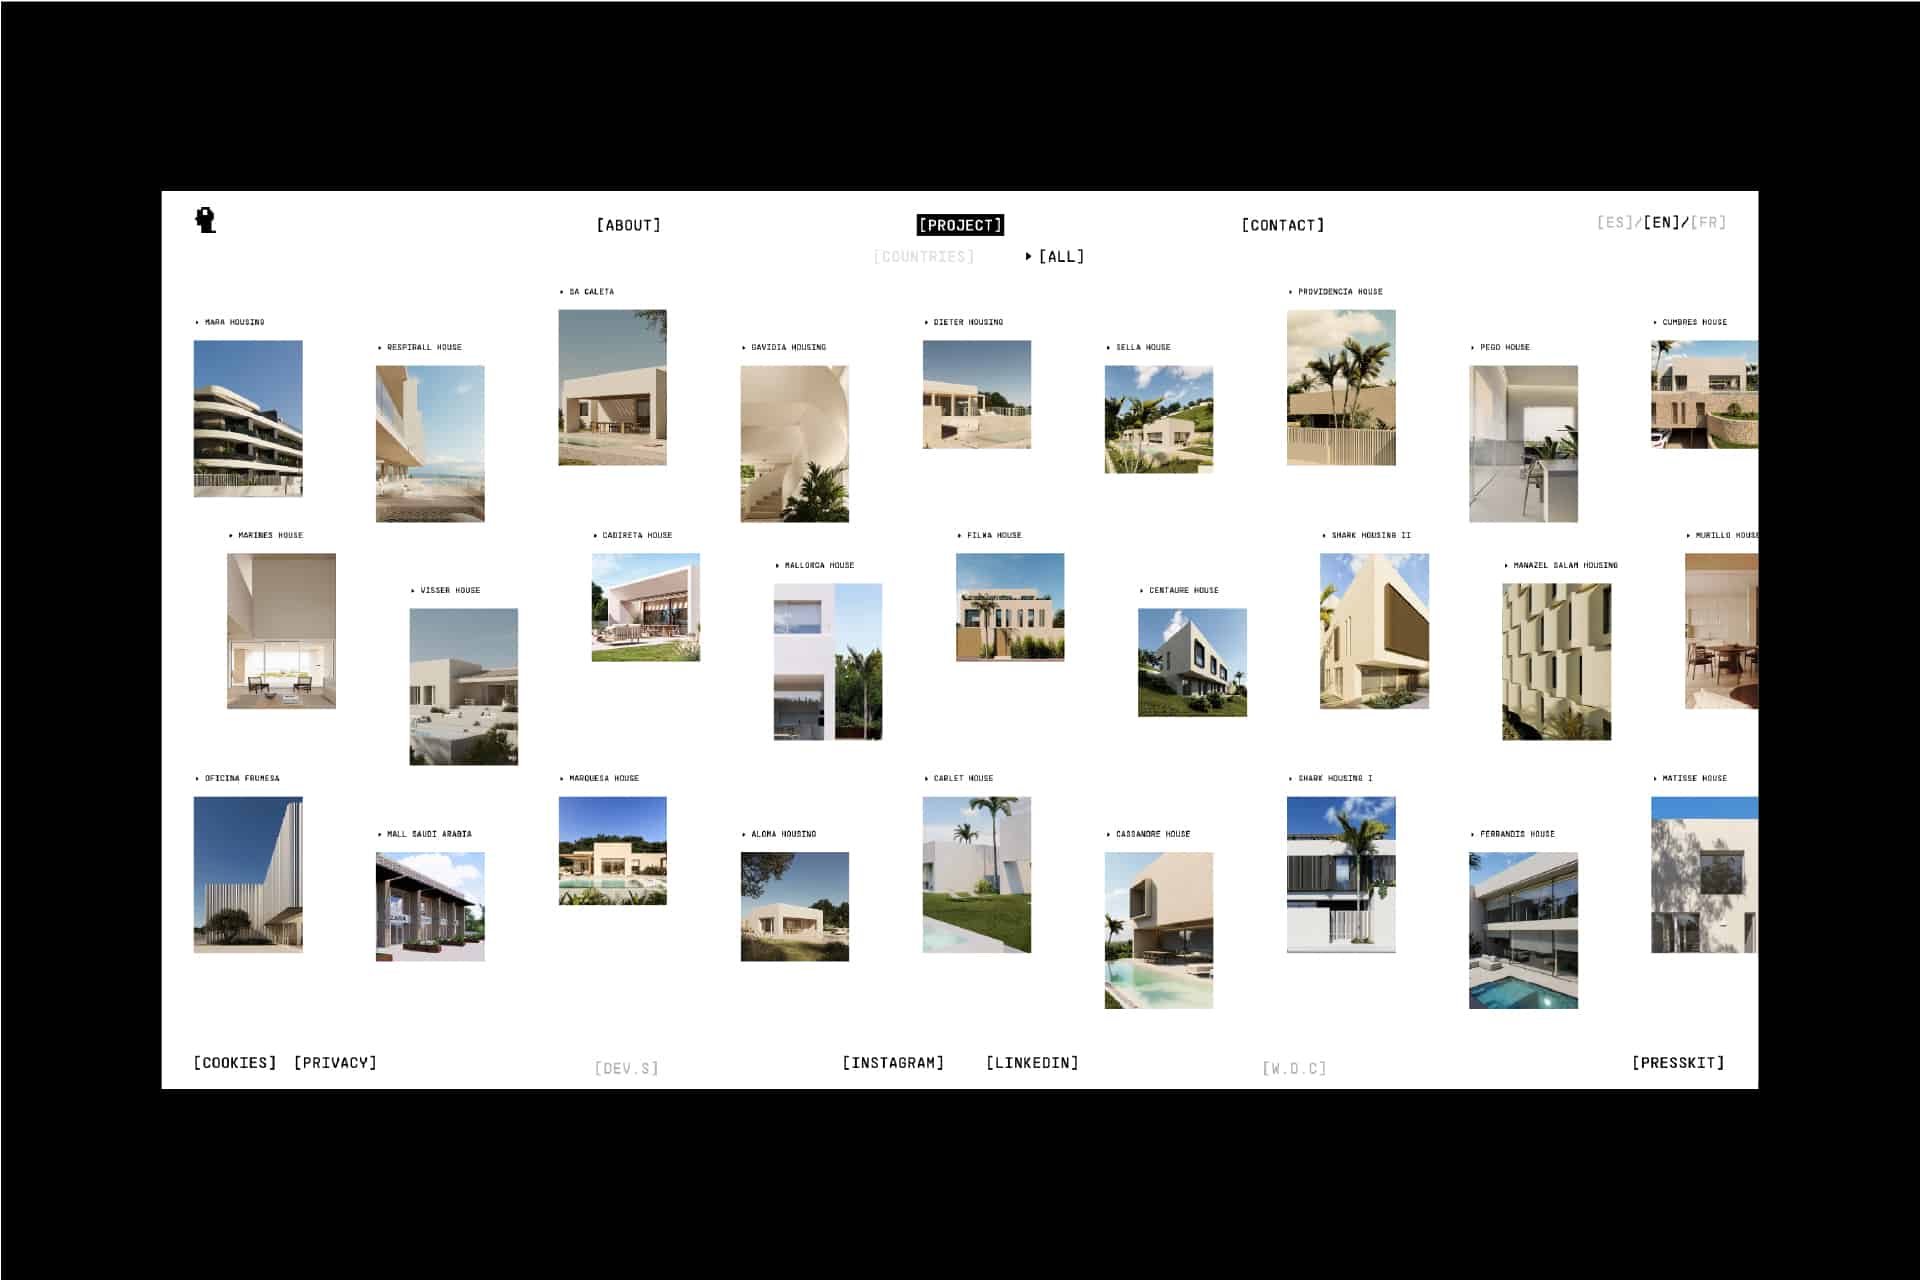1920x1280 pixels.
Task: View Cassandre House pool image
Action: click(1158, 930)
